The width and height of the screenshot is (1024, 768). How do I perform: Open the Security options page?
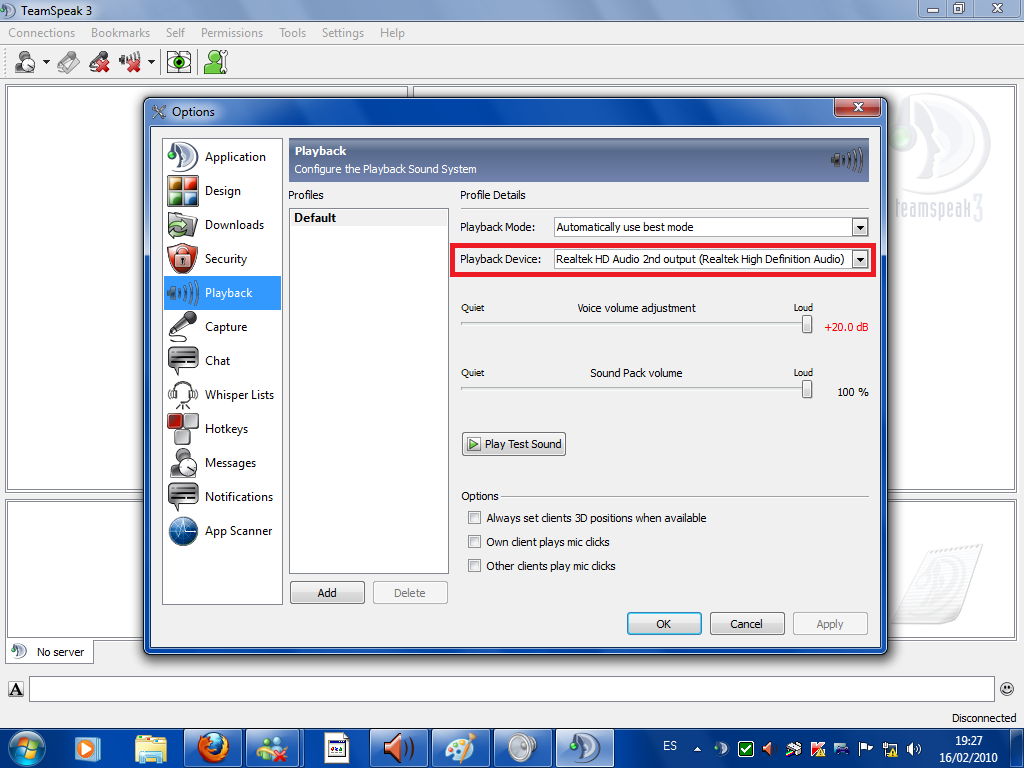(222, 259)
